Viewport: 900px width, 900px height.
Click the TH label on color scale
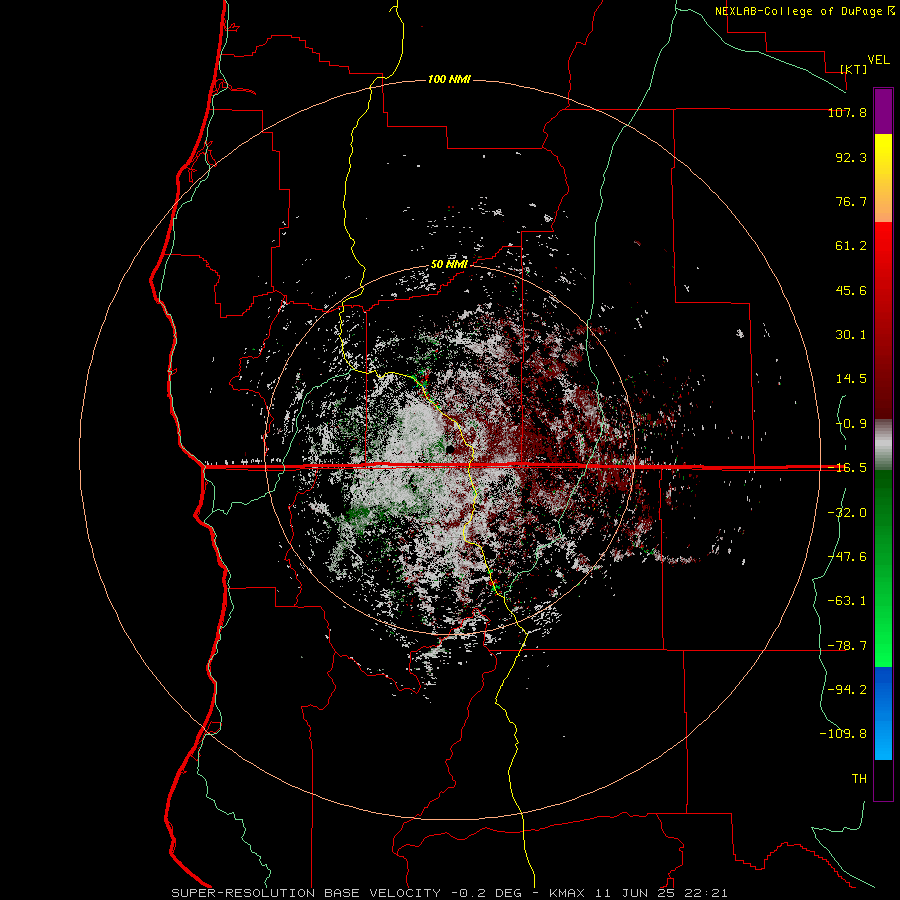859,779
